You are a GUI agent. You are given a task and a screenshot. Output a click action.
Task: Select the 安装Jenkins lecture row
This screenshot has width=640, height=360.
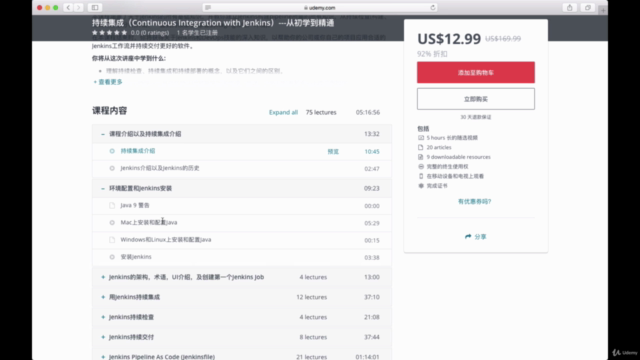tap(242, 257)
